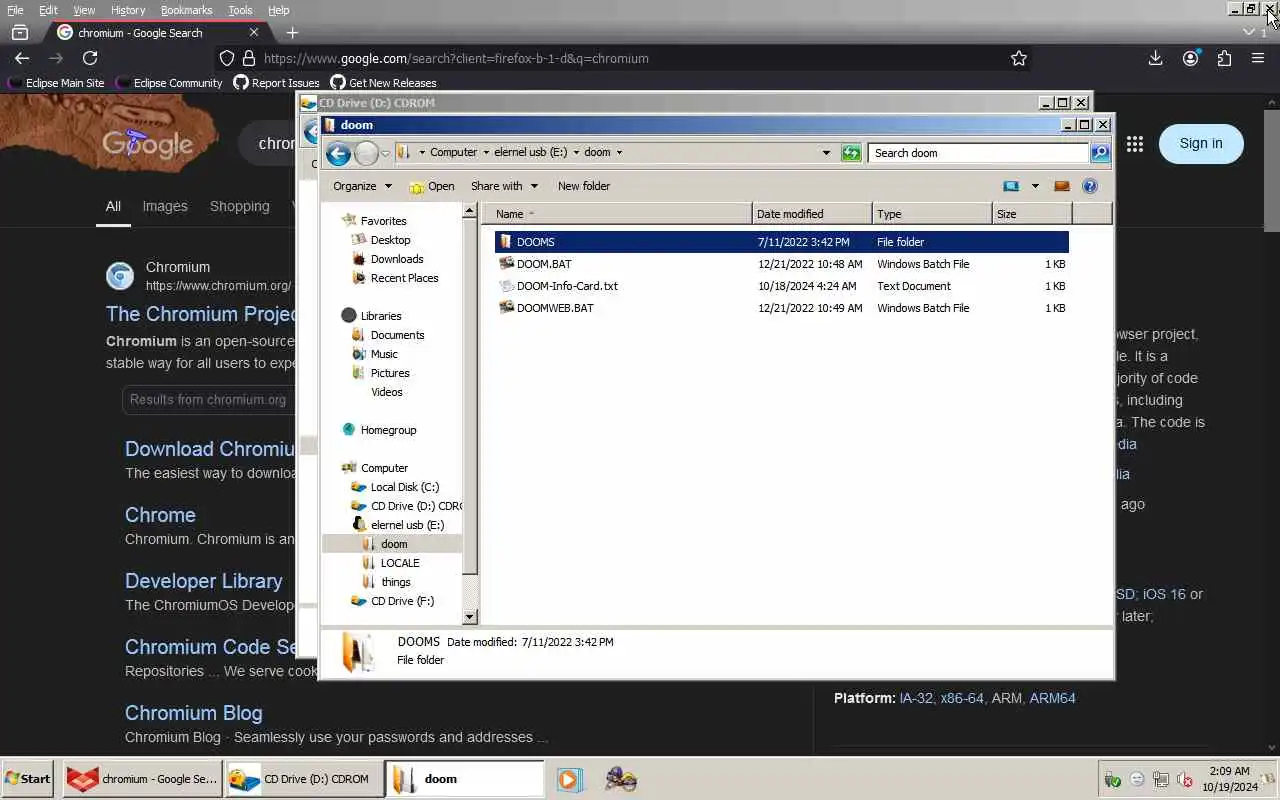Viewport: 1280px width, 800px height.
Task: Switch to CD Drive (D:) CDROM taskbar window
Action: tap(304, 779)
